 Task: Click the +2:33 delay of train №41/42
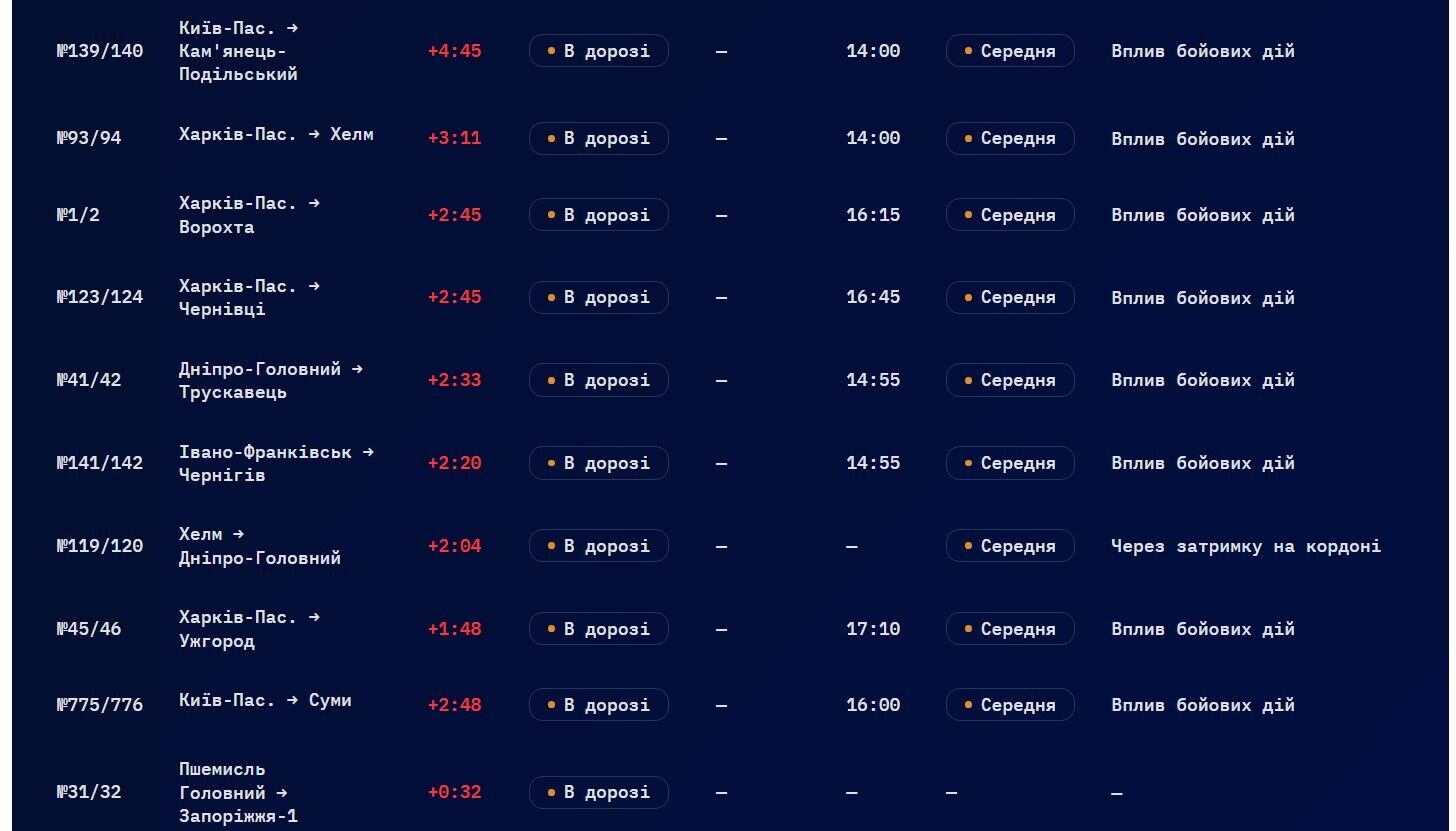pyautogui.click(x=454, y=380)
